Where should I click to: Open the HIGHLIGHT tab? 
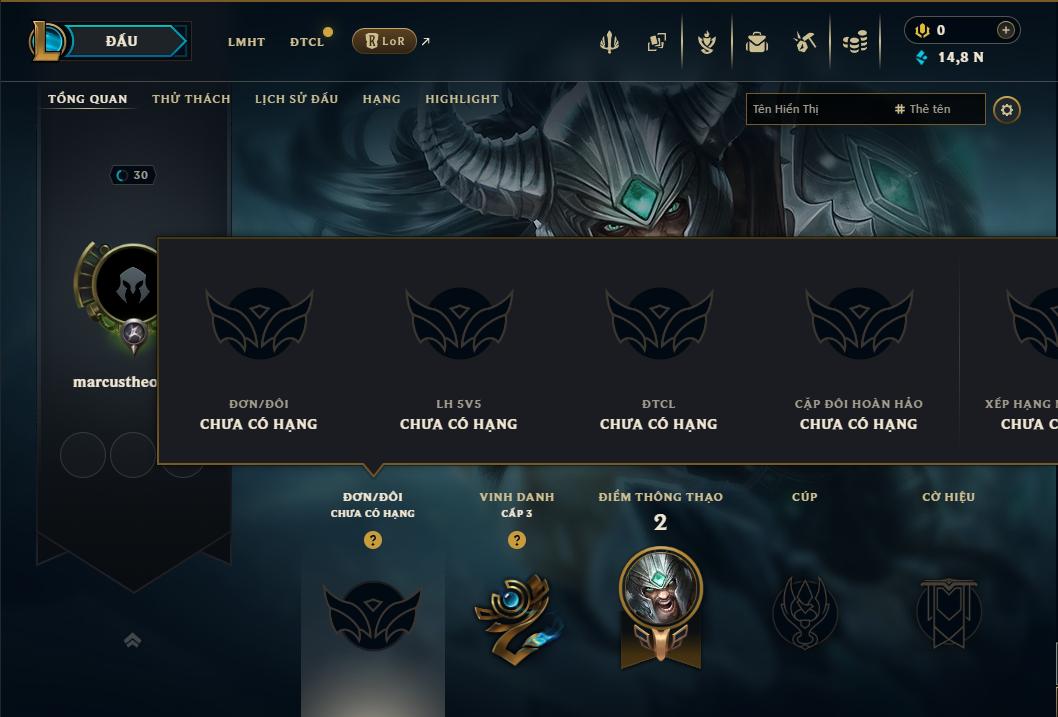(x=462, y=99)
